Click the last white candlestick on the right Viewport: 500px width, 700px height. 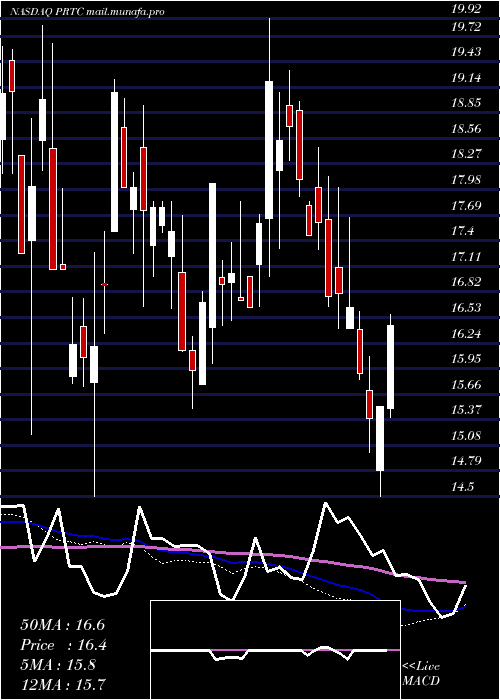pyautogui.click(x=390, y=367)
